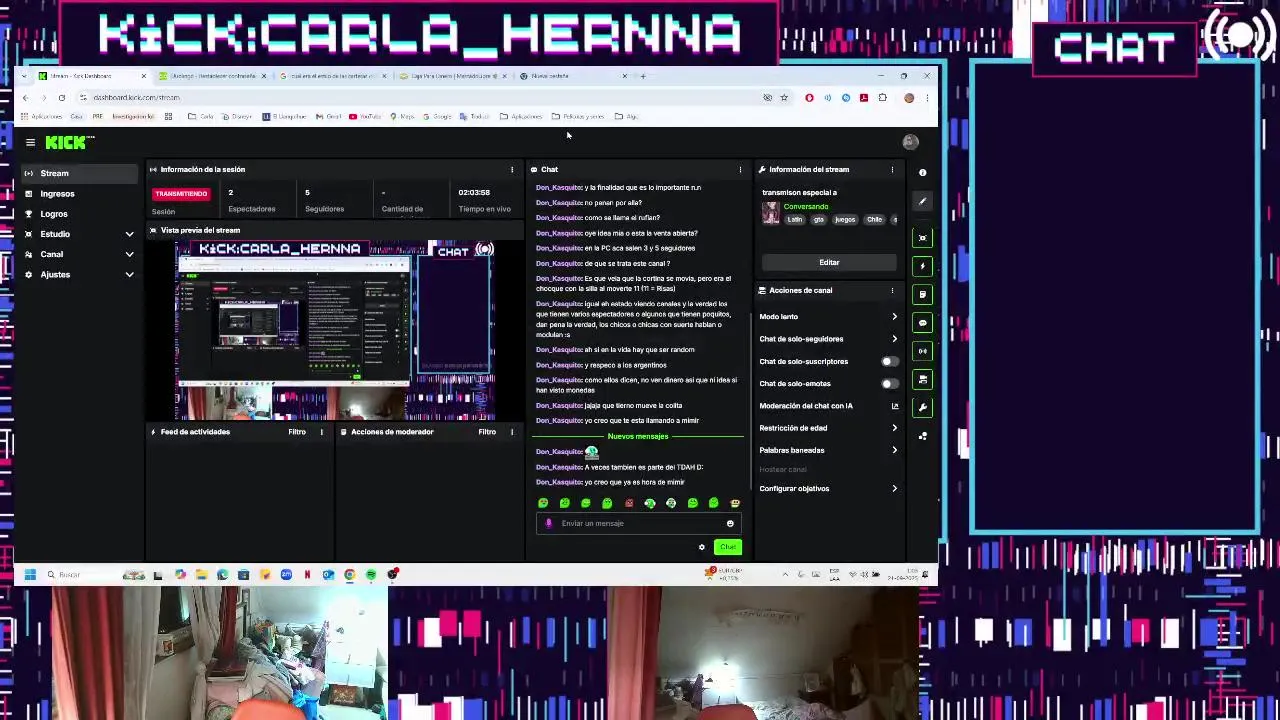Open the Chat panel three-dot menu
The height and width of the screenshot is (720, 1280).
[x=740, y=169]
